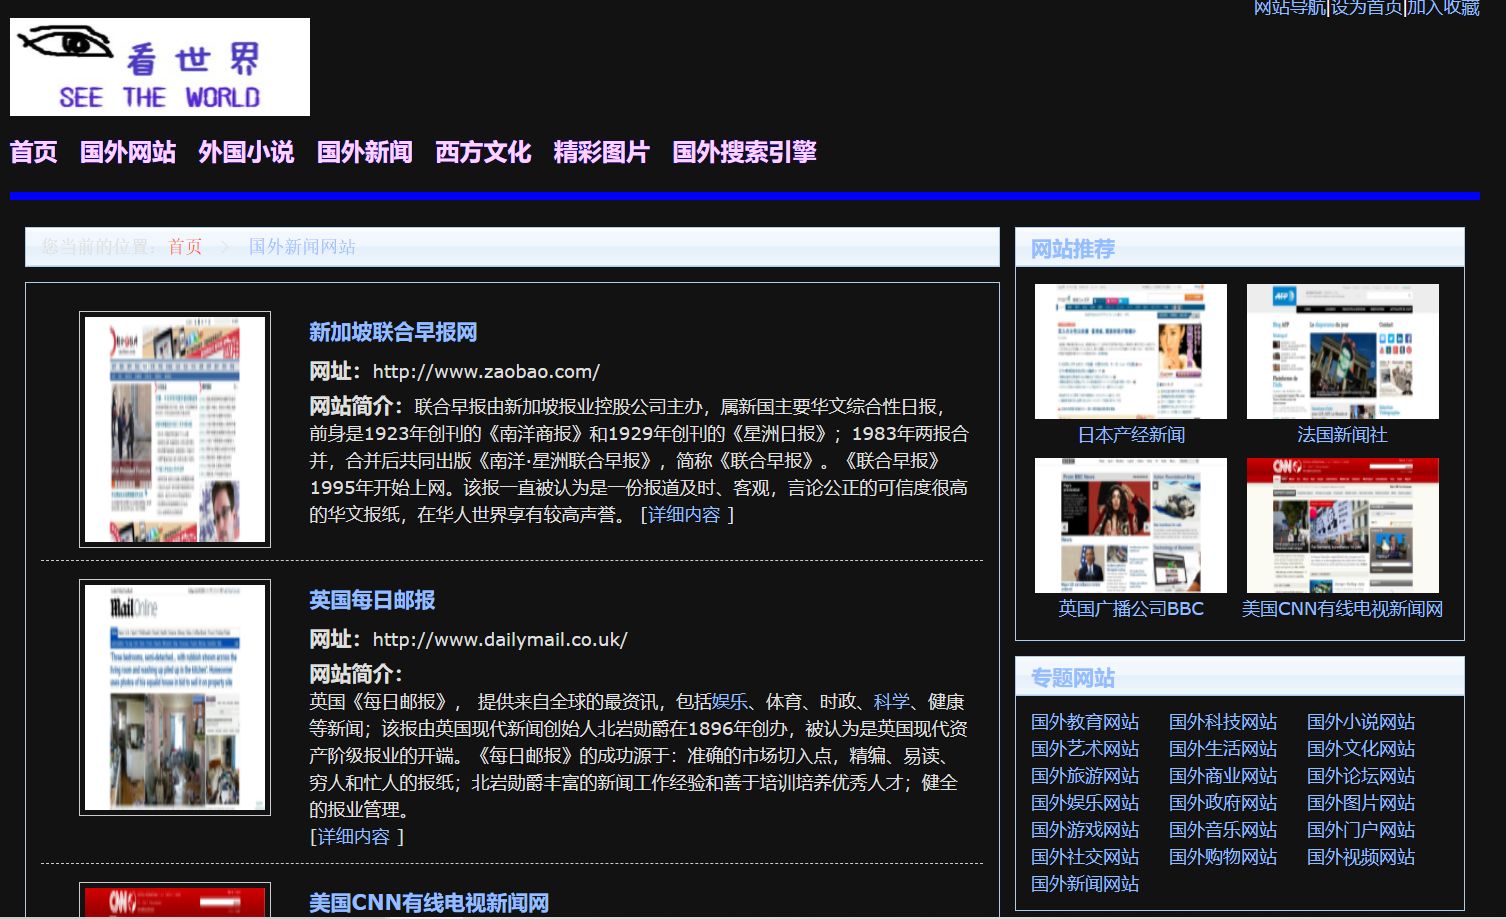Open the 法国新闻社 recommended thumbnail
The height and width of the screenshot is (919, 1506).
pyautogui.click(x=1343, y=351)
